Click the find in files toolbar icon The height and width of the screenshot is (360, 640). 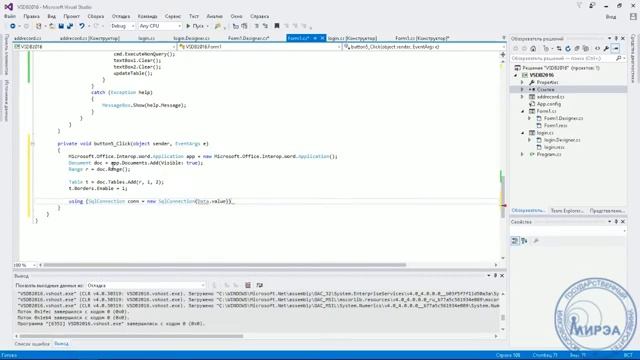tap(218, 26)
